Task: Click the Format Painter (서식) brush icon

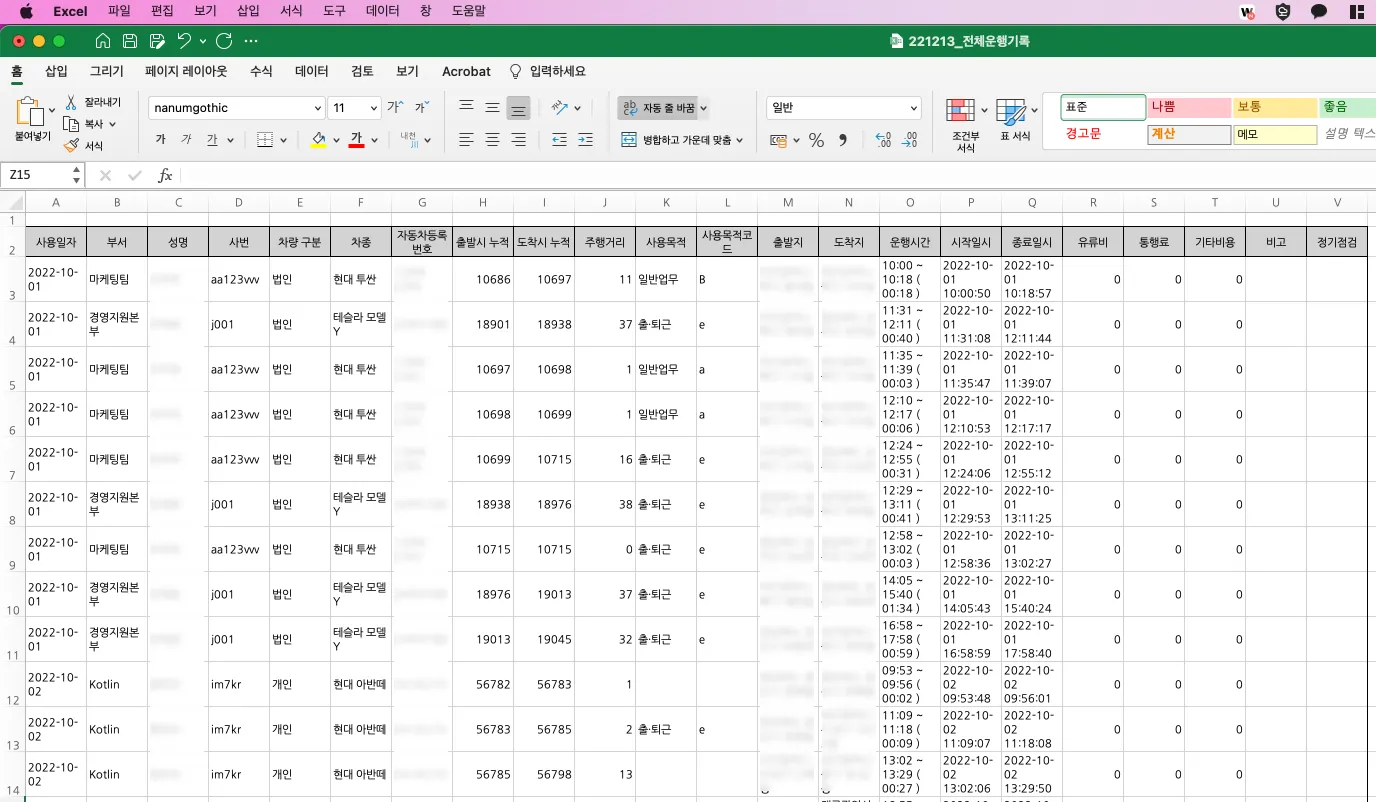Action: point(71,146)
